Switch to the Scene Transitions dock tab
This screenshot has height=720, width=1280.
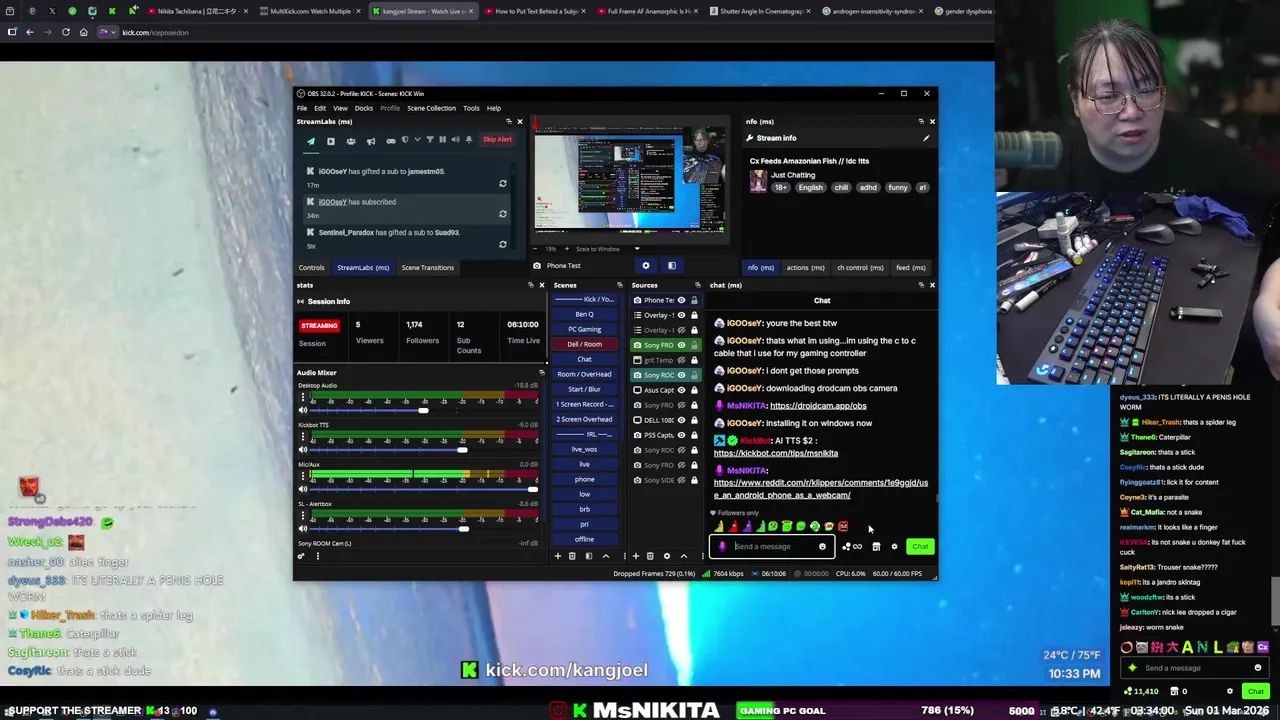click(428, 267)
